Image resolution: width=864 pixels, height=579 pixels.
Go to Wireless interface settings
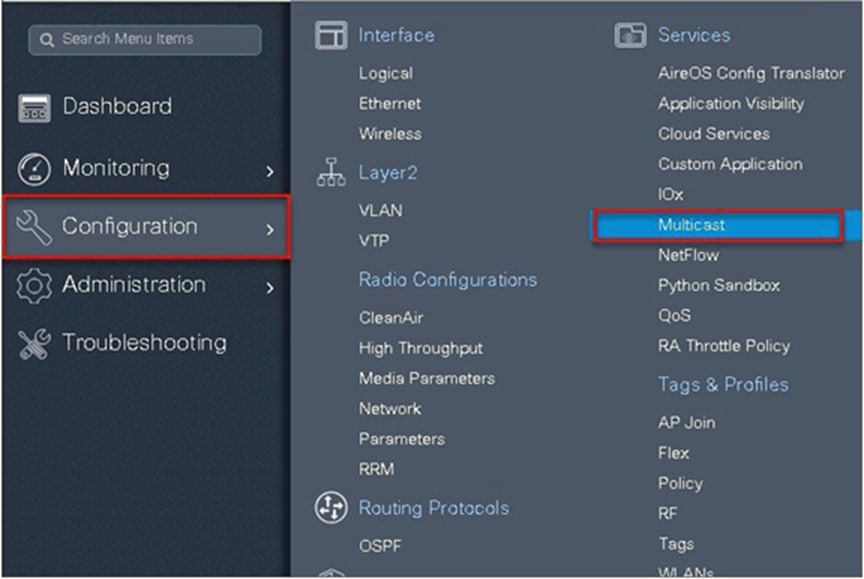tap(390, 134)
